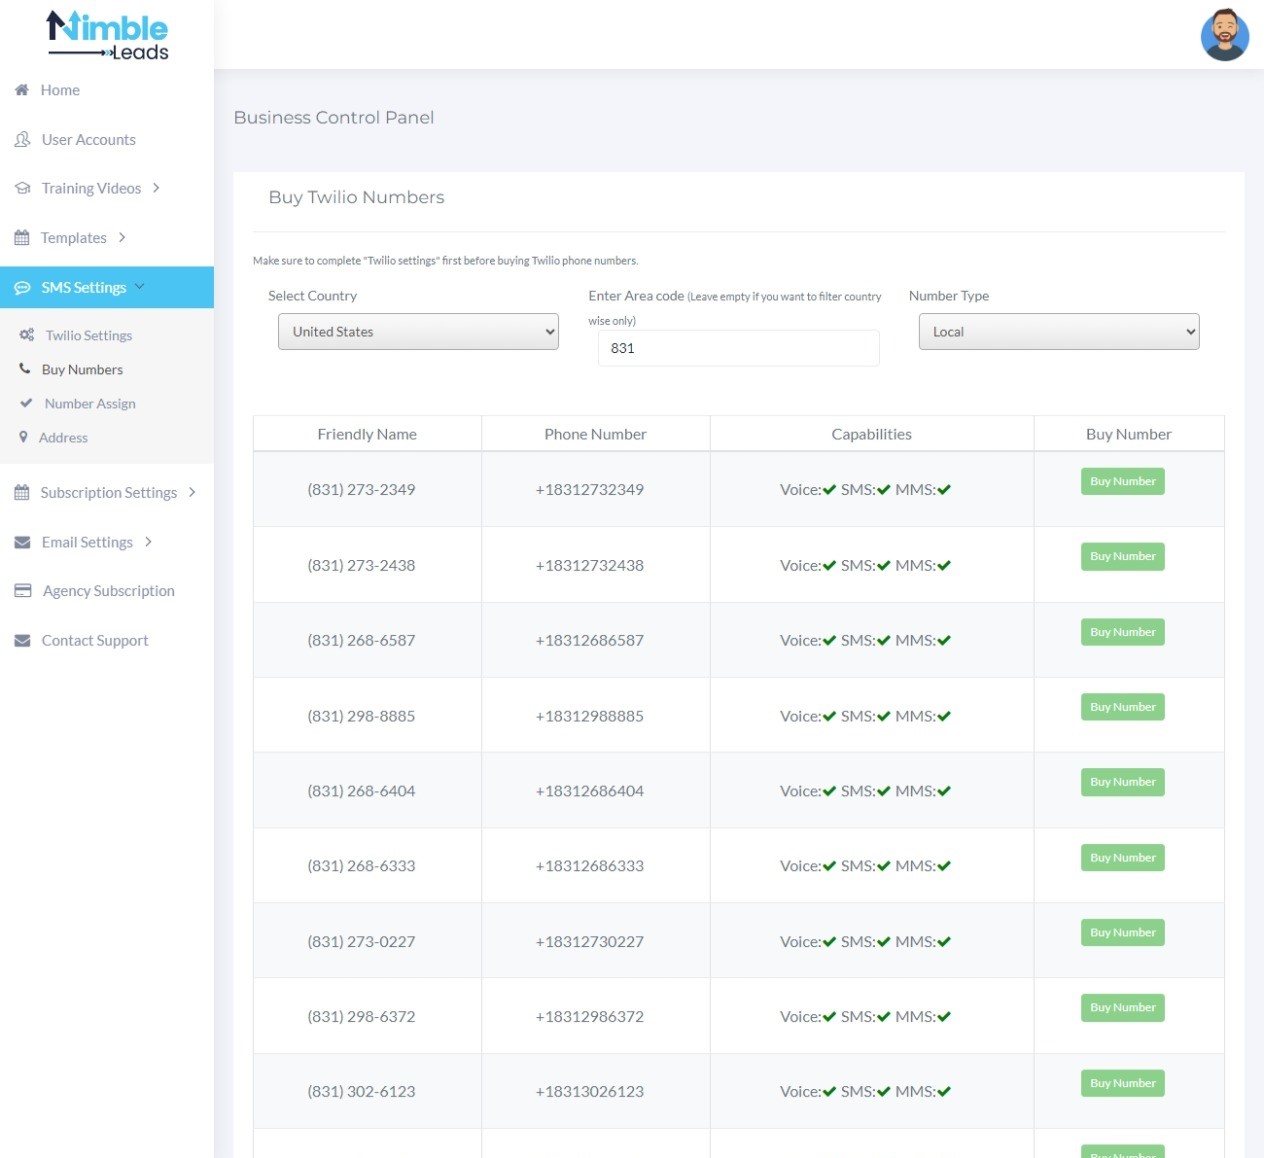Click the User Accounts people icon
Screen dimensions: 1264x1158
tap(22, 140)
